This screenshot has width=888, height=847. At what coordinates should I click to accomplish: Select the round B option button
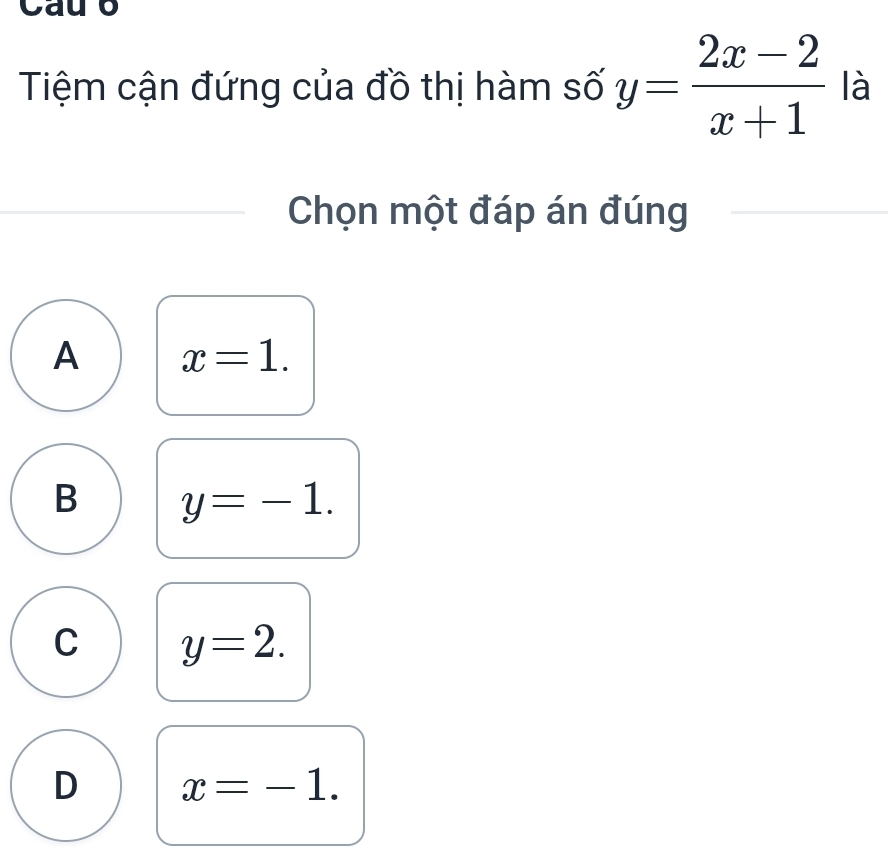point(66,498)
